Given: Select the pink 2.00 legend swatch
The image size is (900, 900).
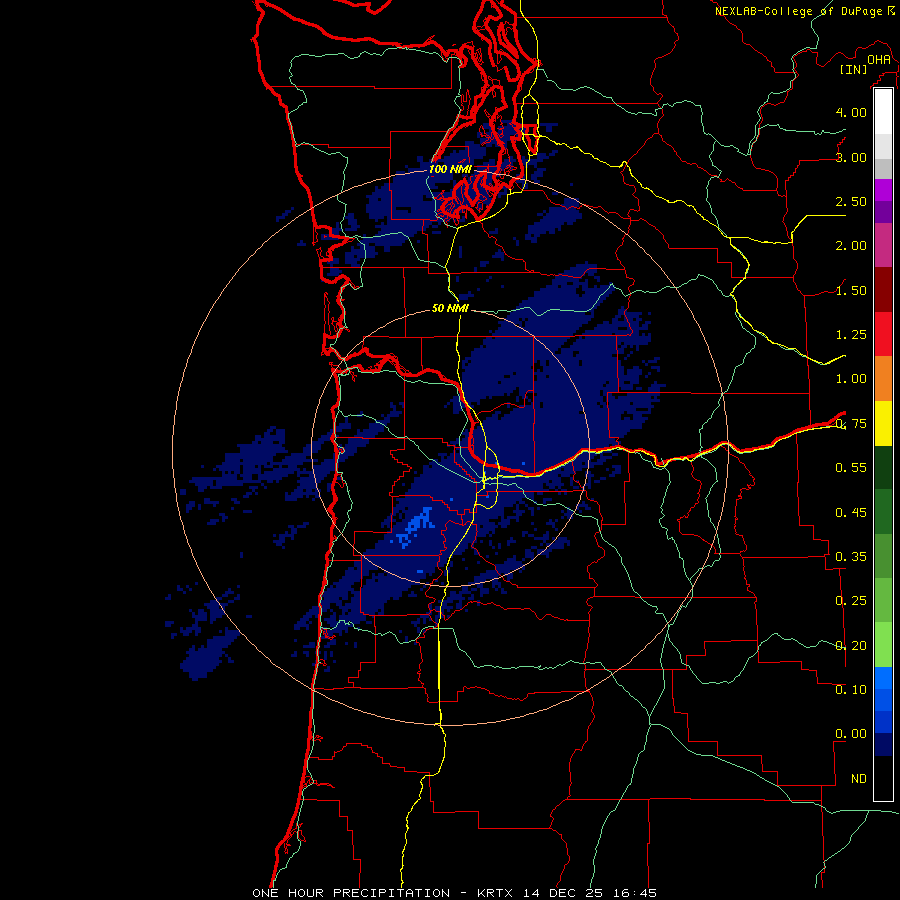Looking at the screenshot, I should pyautogui.click(x=883, y=245).
